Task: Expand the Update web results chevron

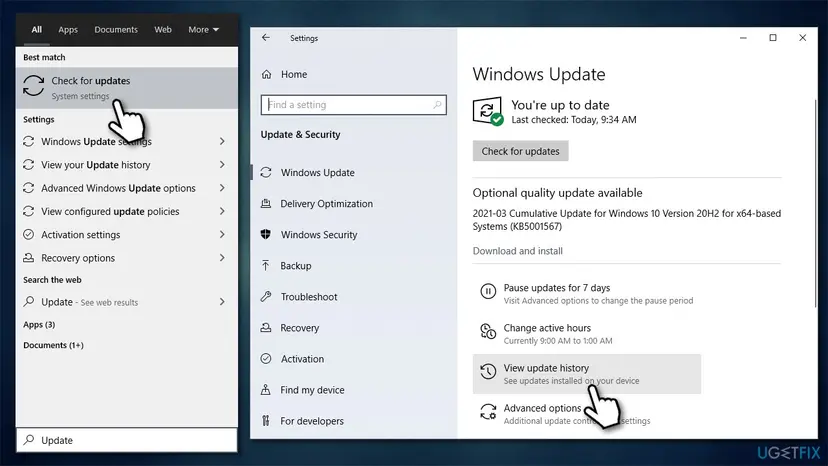Action: (x=222, y=302)
